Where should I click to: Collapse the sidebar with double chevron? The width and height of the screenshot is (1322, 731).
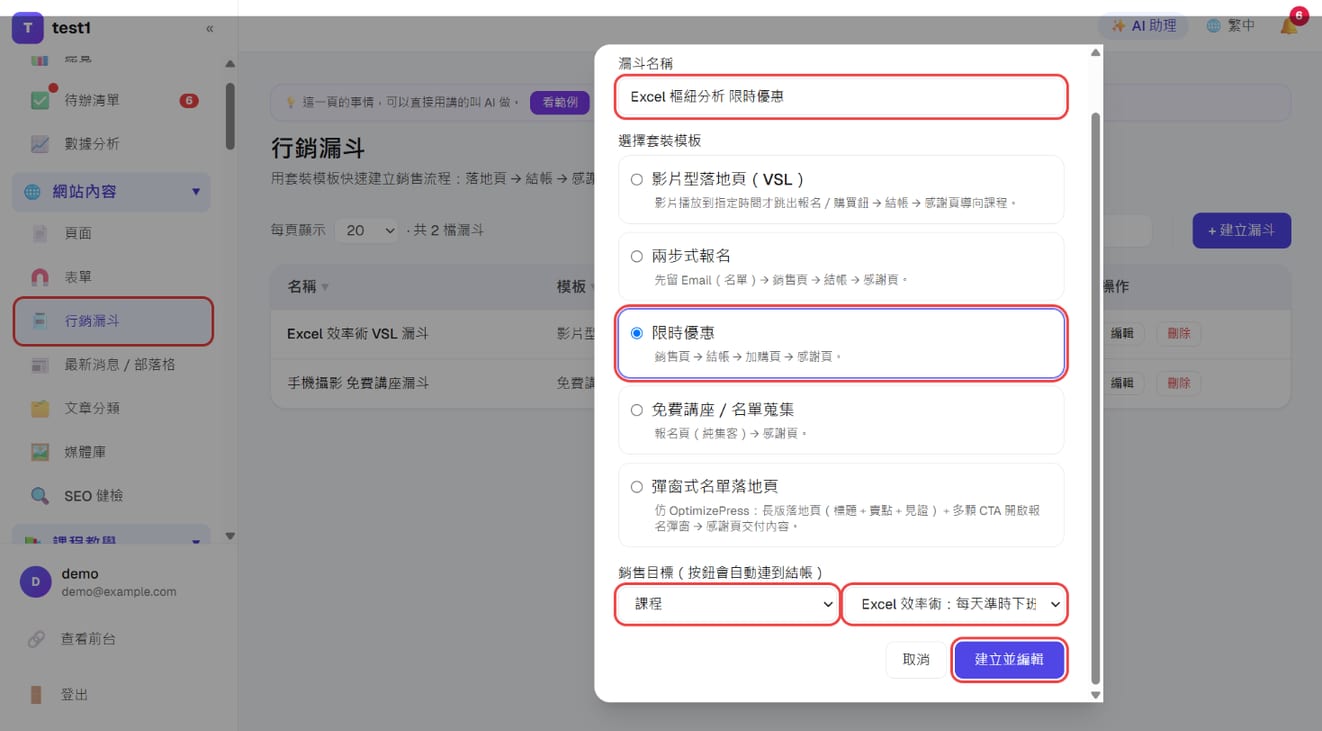point(209,29)
